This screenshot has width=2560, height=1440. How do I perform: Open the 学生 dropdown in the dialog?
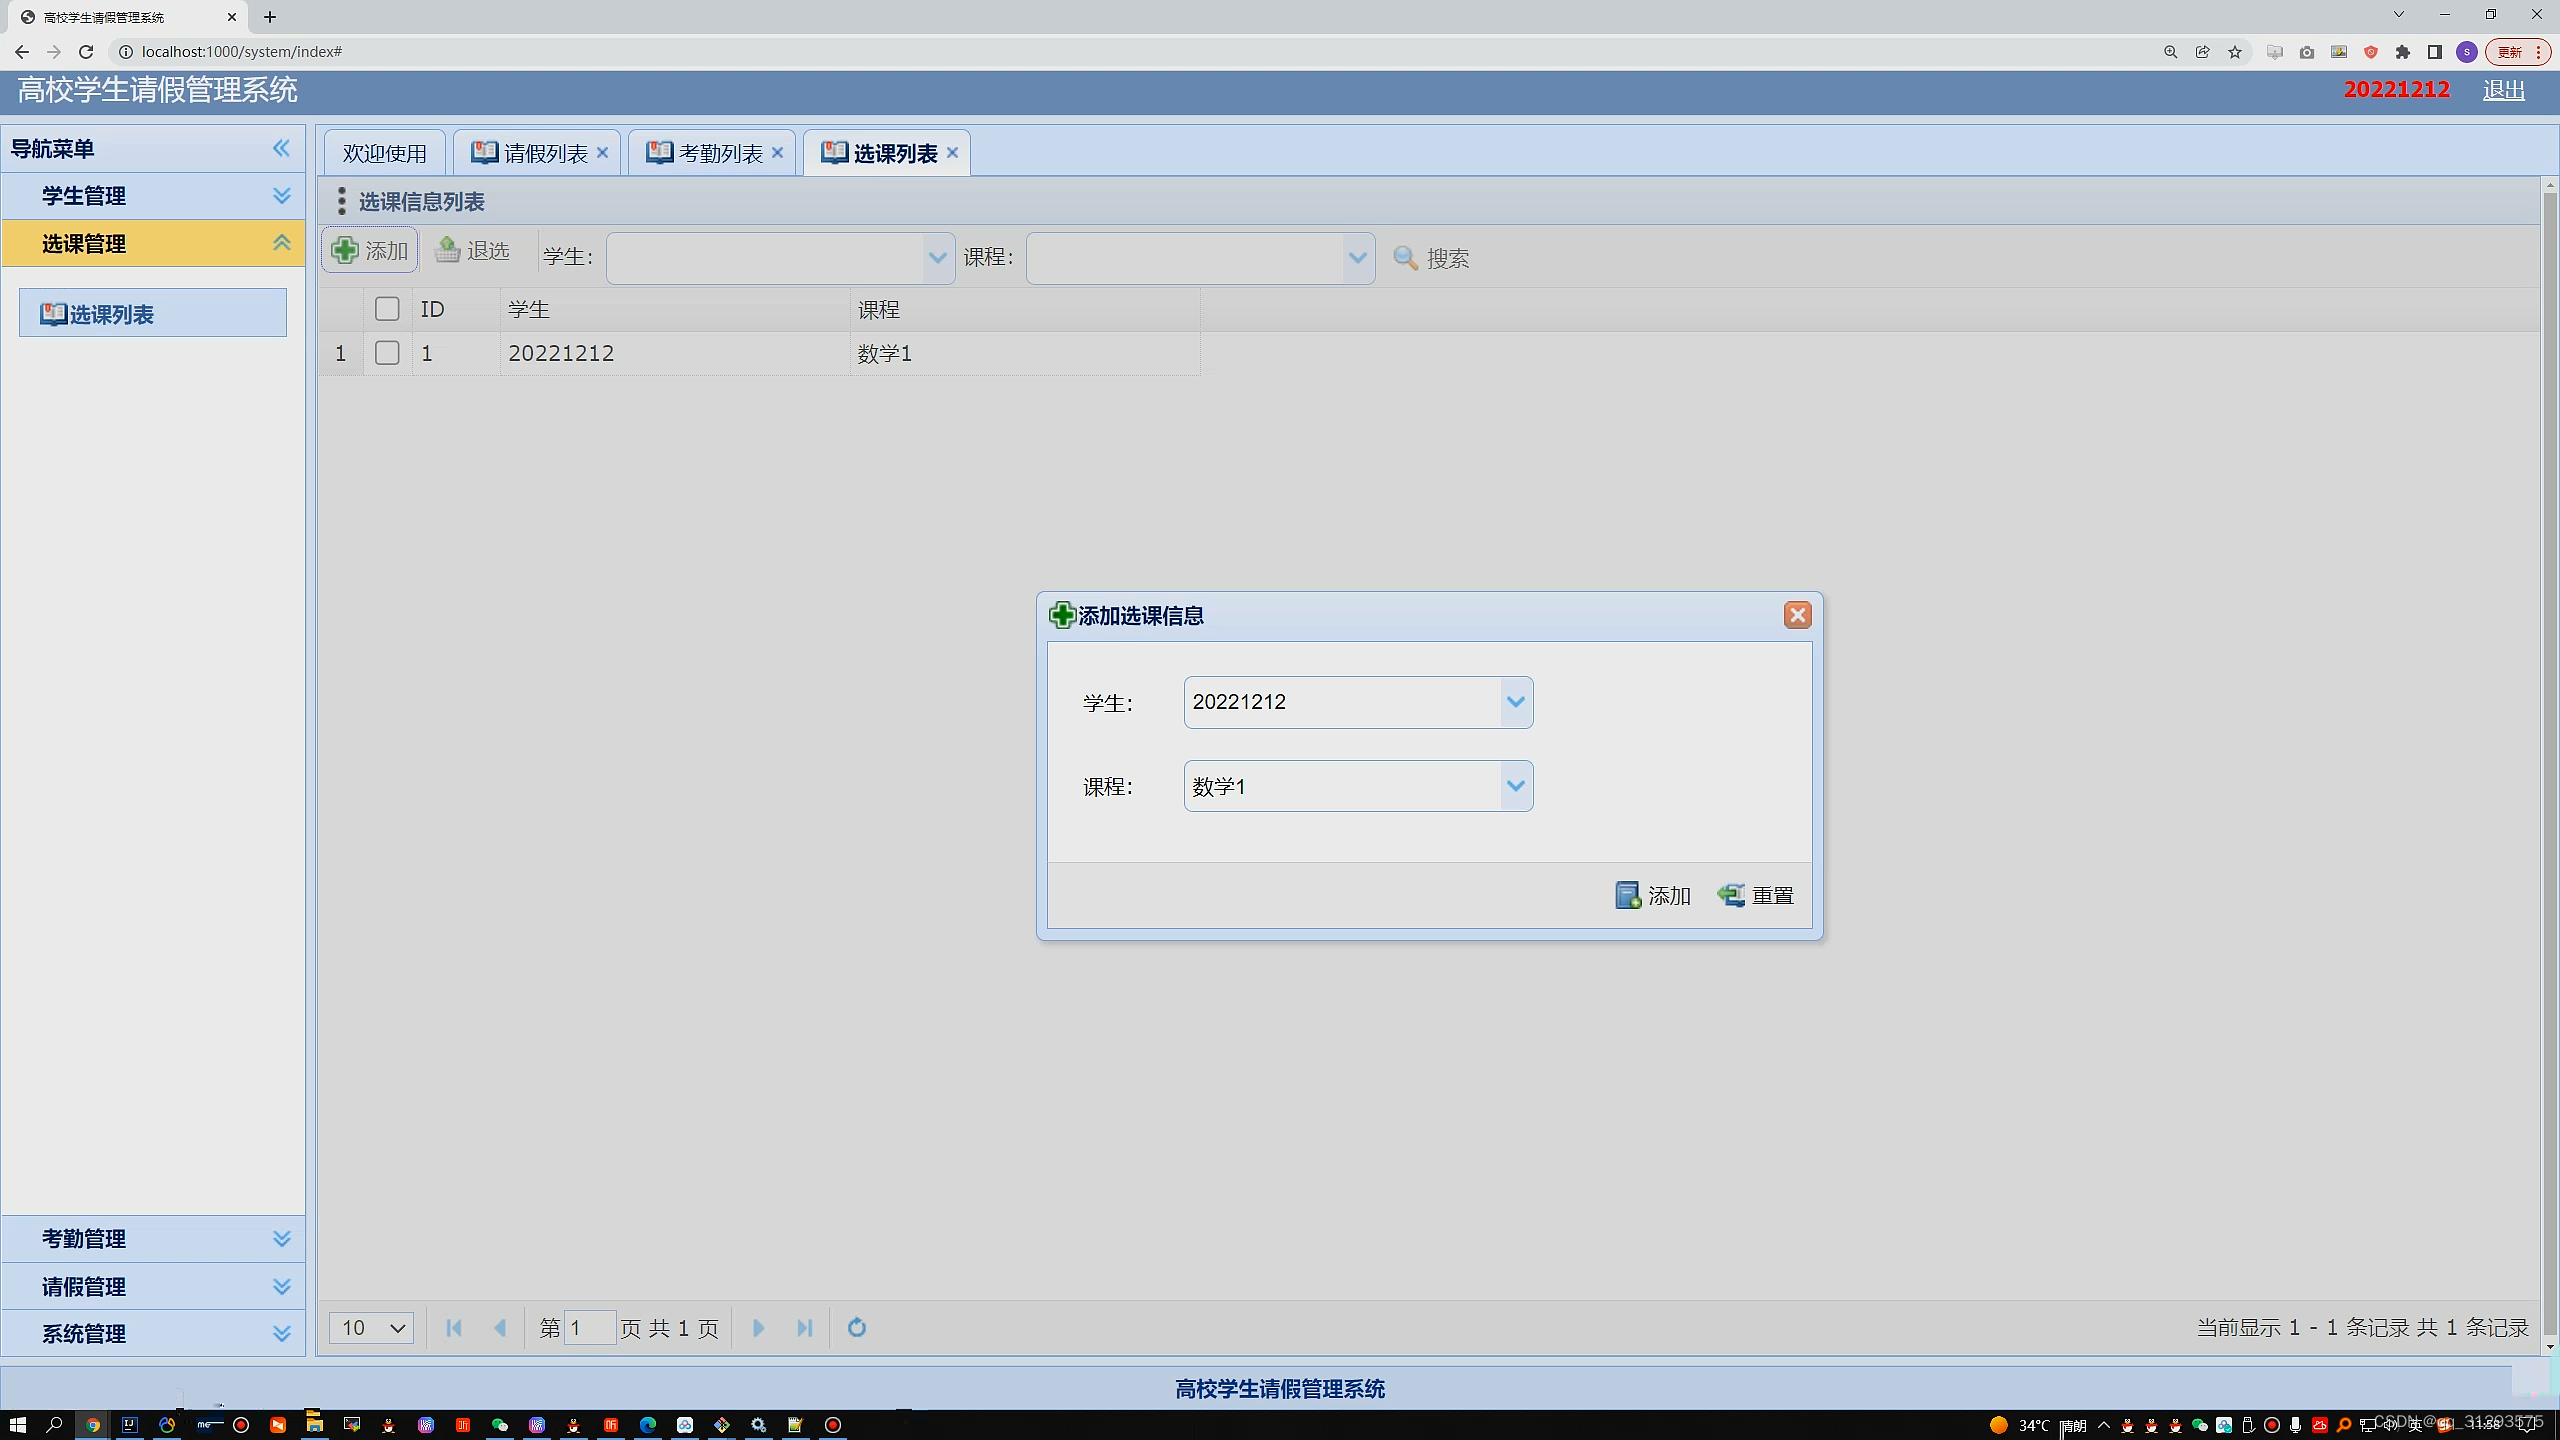(1515, 702)
